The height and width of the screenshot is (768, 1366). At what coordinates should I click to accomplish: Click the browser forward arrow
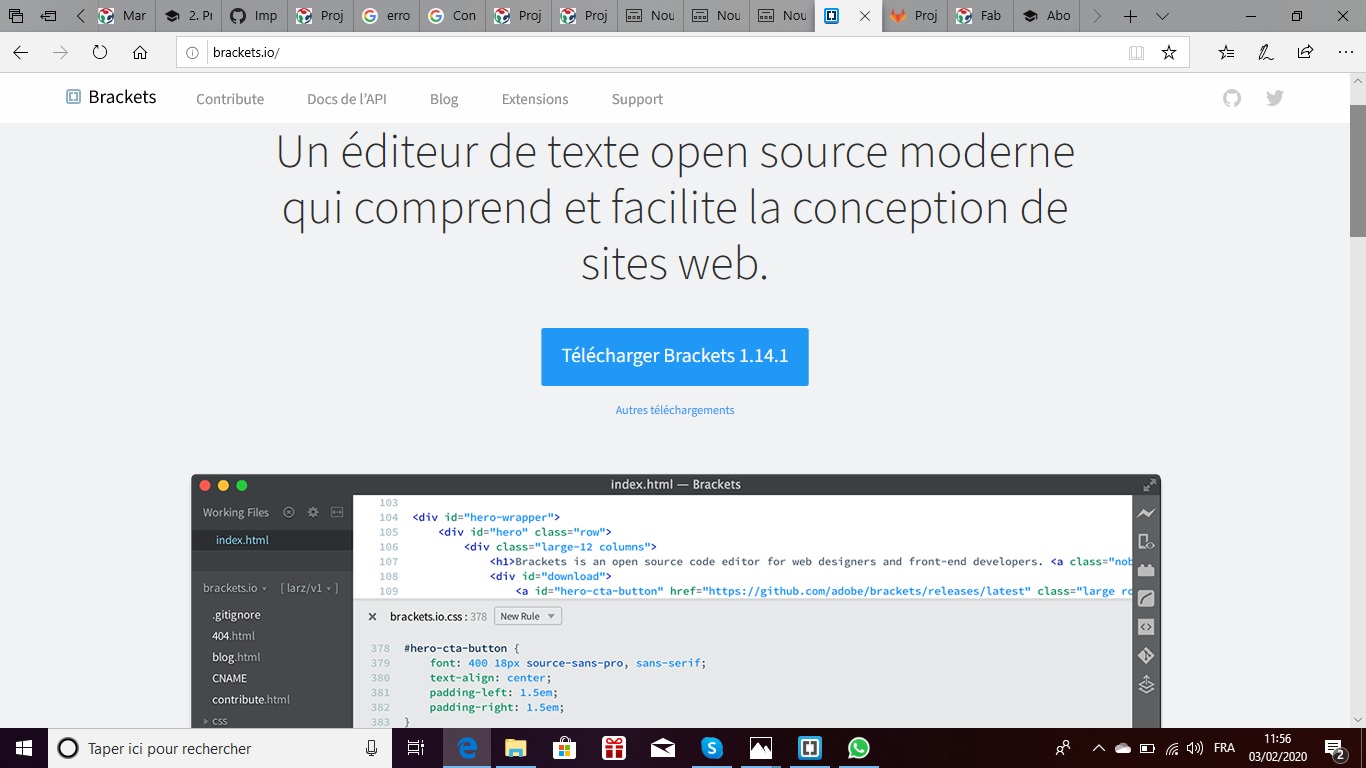[x=60, y=53]
